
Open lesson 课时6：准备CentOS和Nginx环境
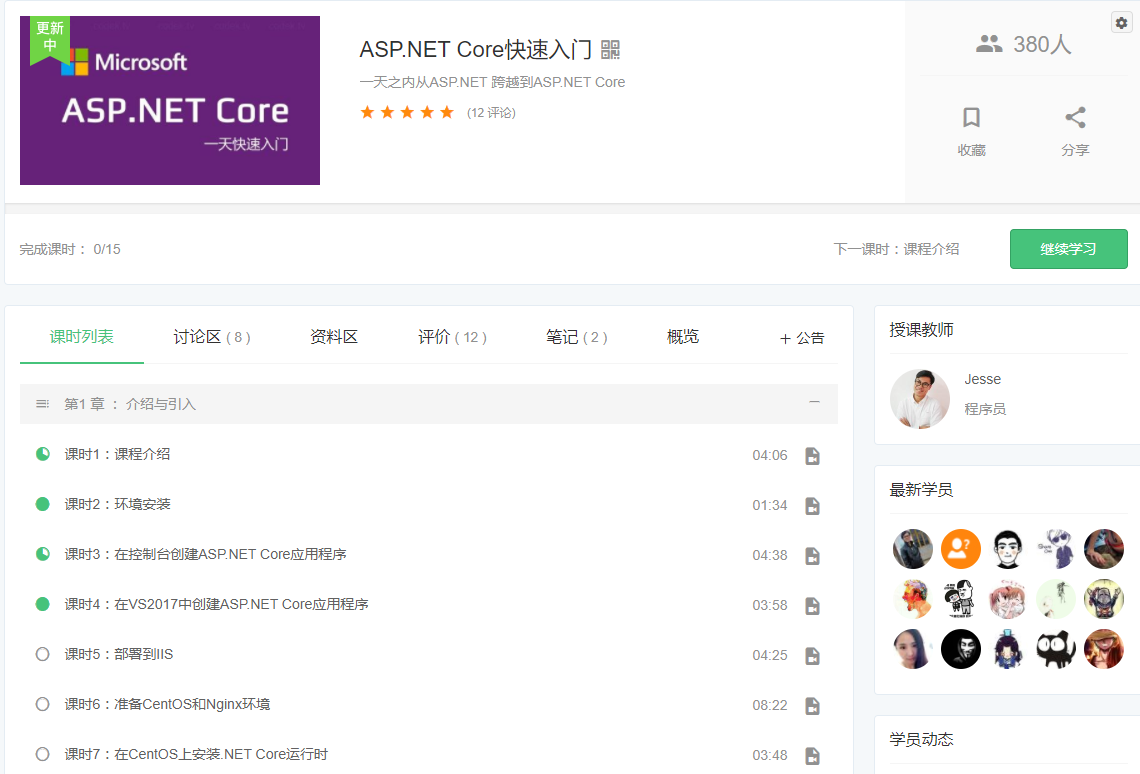167,705
